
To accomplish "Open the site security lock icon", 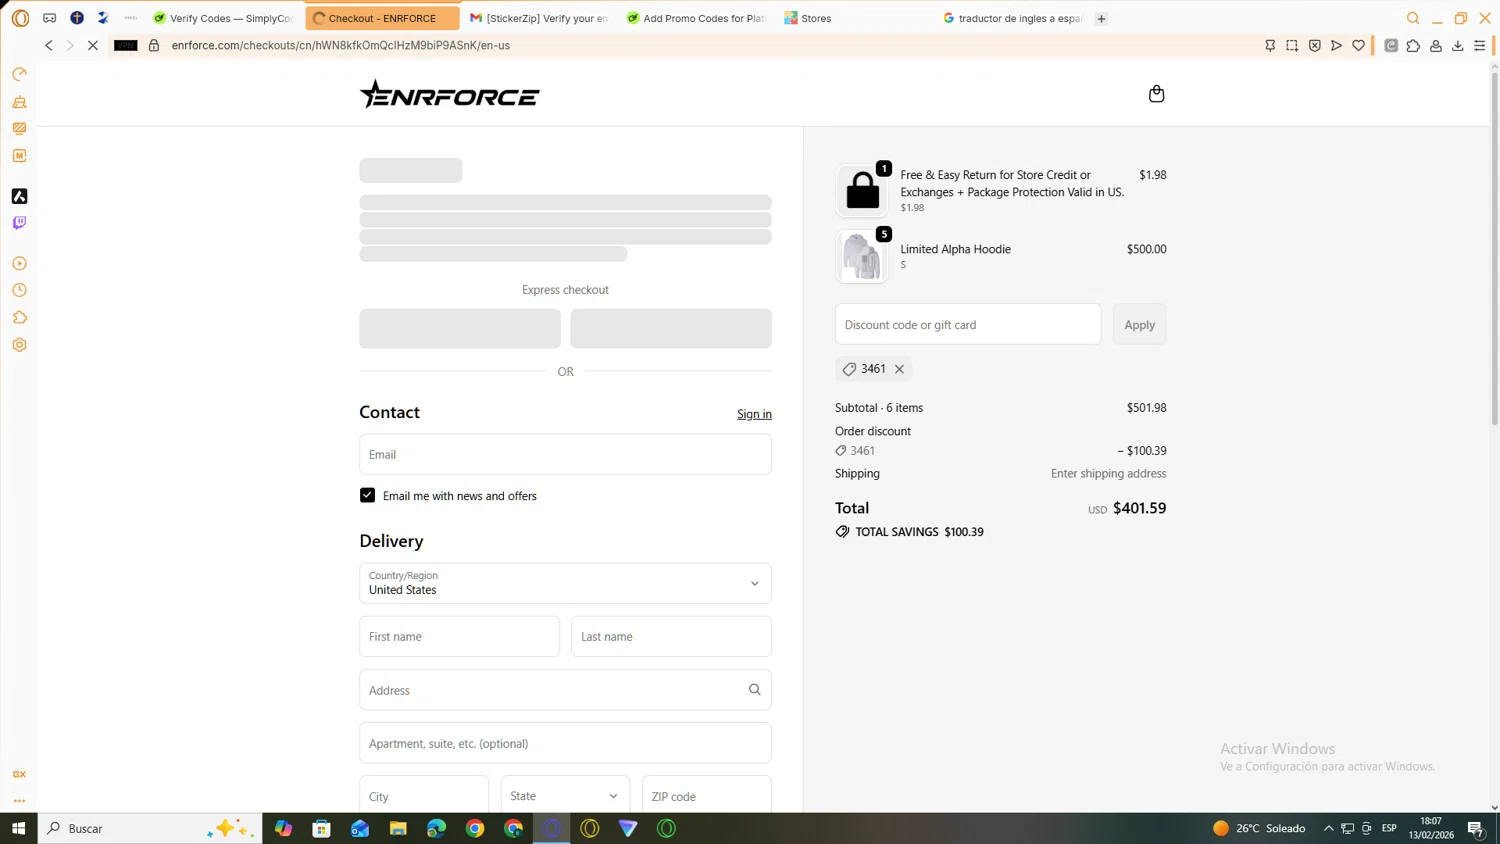I will (x=154, y=46).
